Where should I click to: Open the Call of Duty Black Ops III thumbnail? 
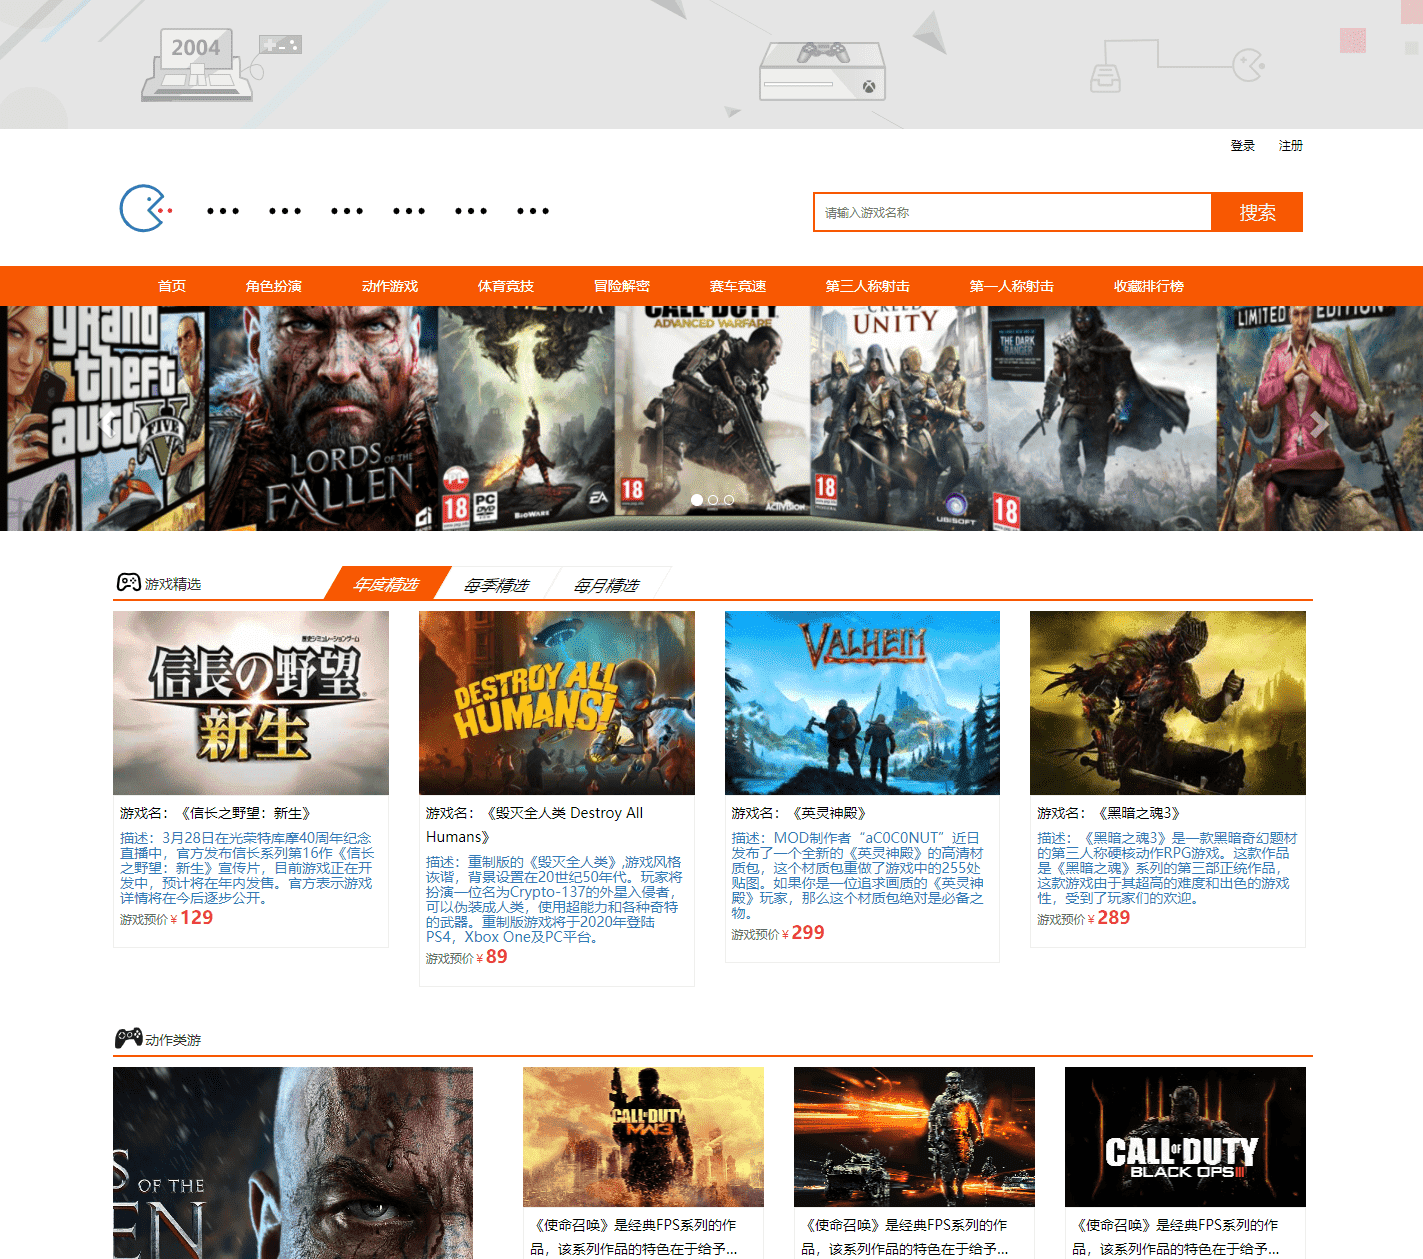click(1185, 1137)
